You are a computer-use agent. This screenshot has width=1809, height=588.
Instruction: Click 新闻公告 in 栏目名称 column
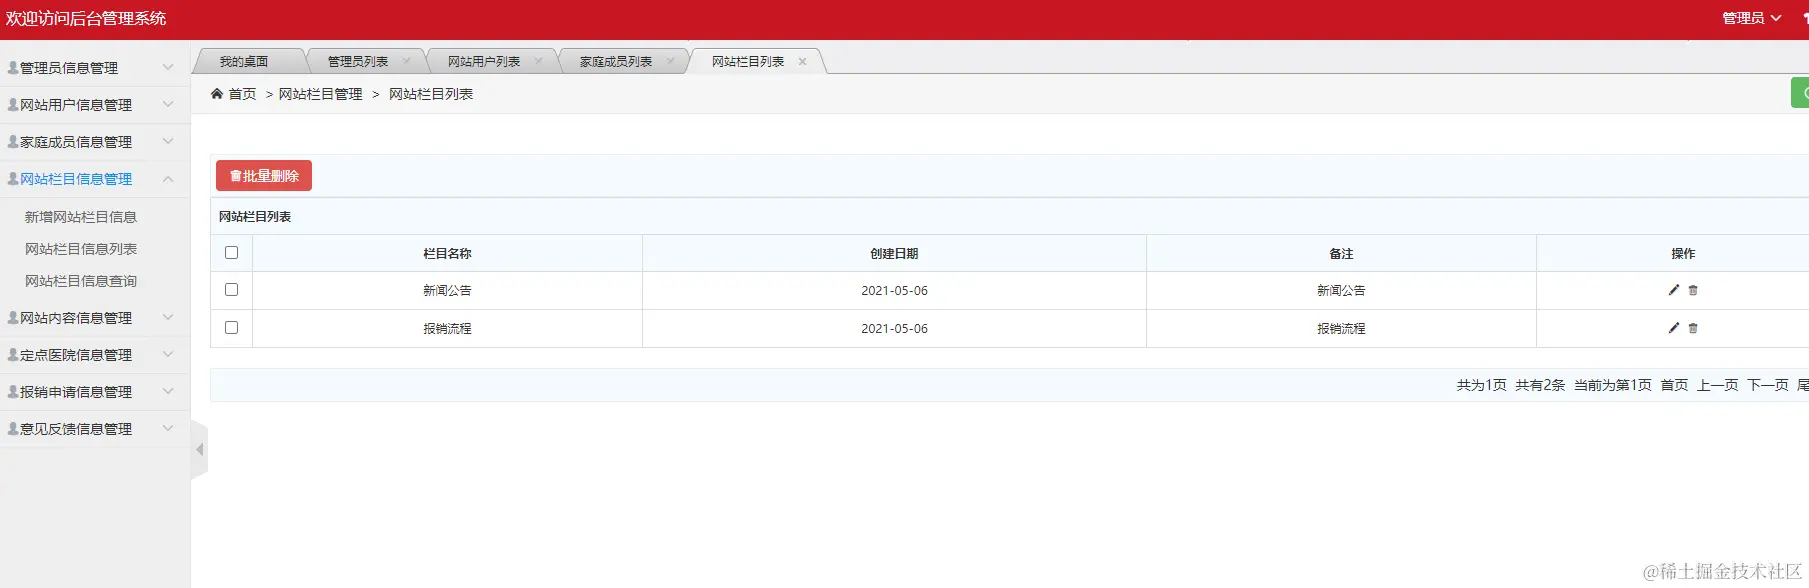coord(447,290)
